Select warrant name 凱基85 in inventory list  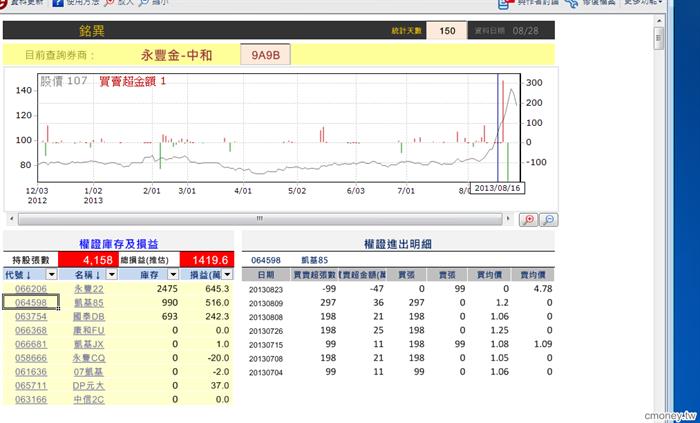[x=89, y=303]
